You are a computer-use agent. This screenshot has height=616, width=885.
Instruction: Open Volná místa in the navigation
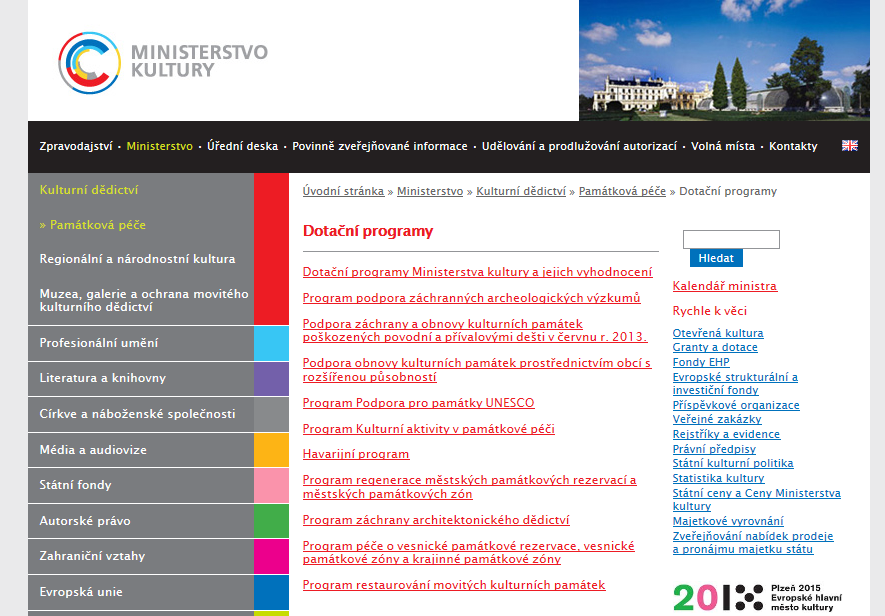[722, 146]
